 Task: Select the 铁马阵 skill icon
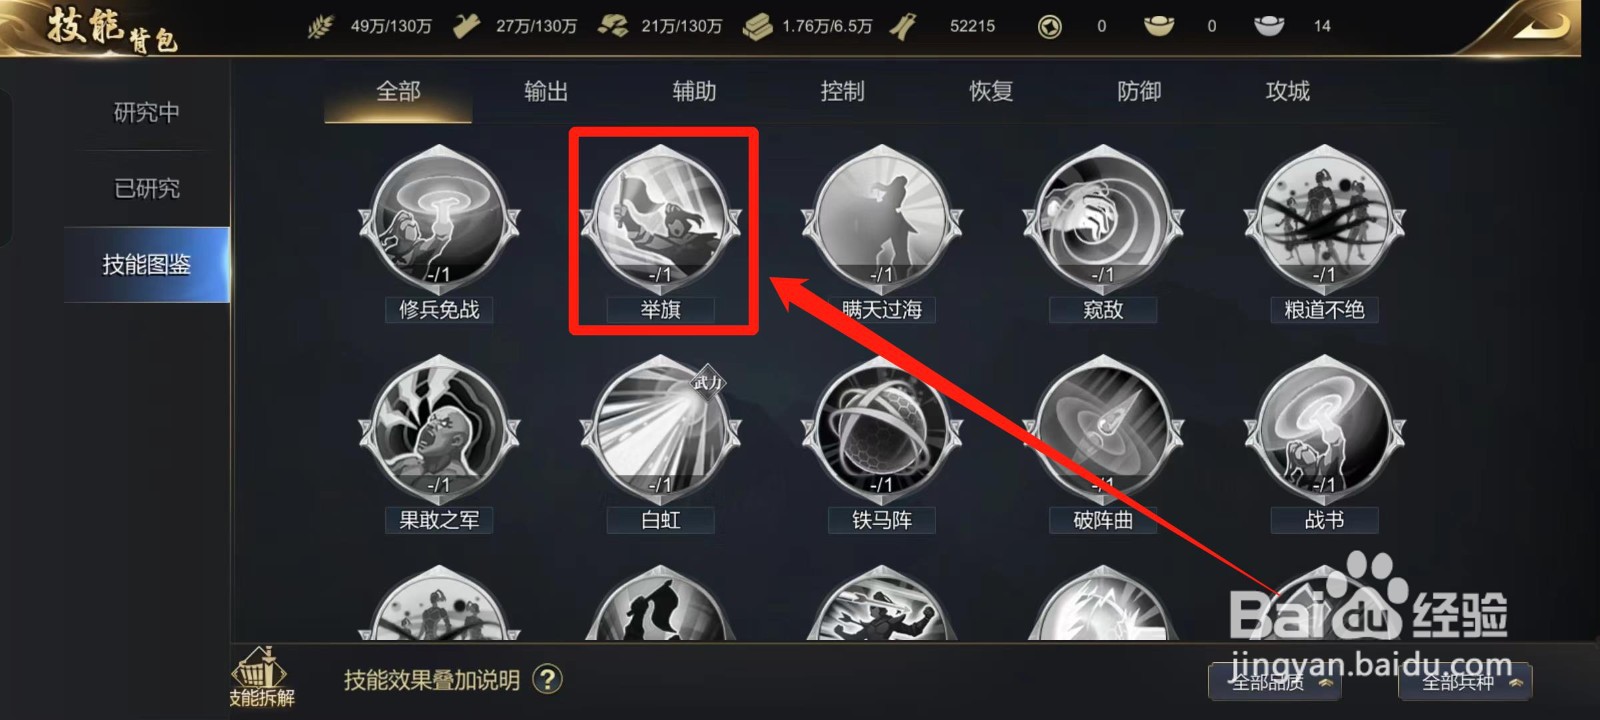coord(881,431)
